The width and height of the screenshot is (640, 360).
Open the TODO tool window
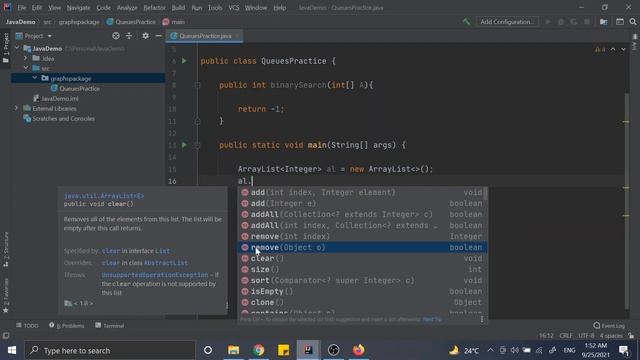(x=27, y=325)
